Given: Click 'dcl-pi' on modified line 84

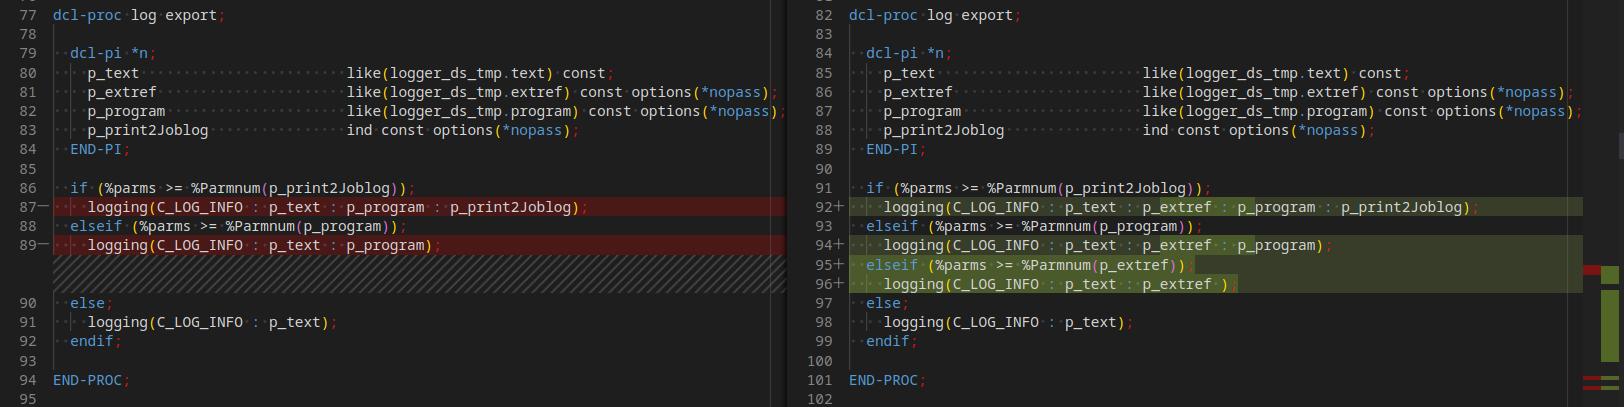Looking at the screenshot, I should [x=892, y=53].
